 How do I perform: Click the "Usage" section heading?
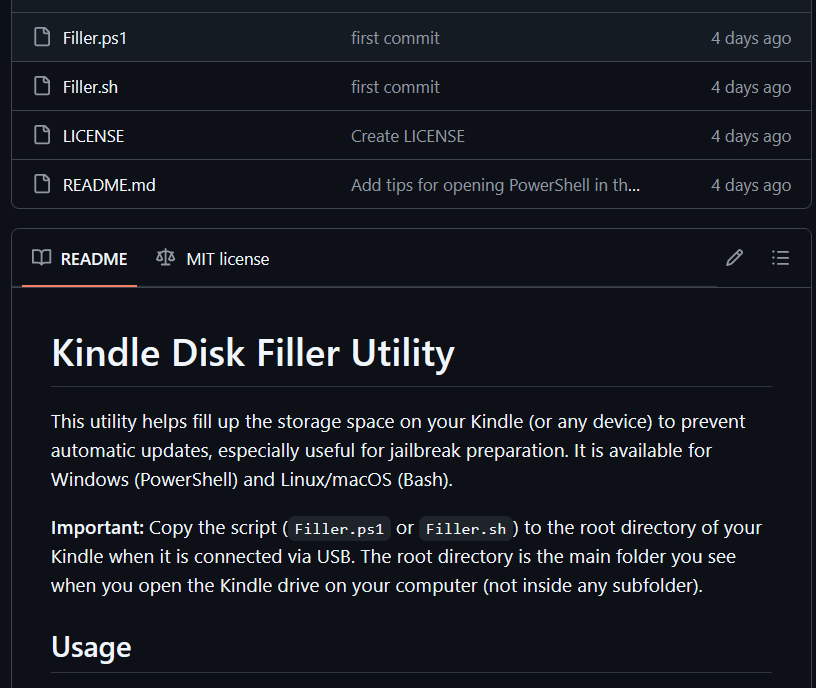pyautogui.click(x=91, y=647)
